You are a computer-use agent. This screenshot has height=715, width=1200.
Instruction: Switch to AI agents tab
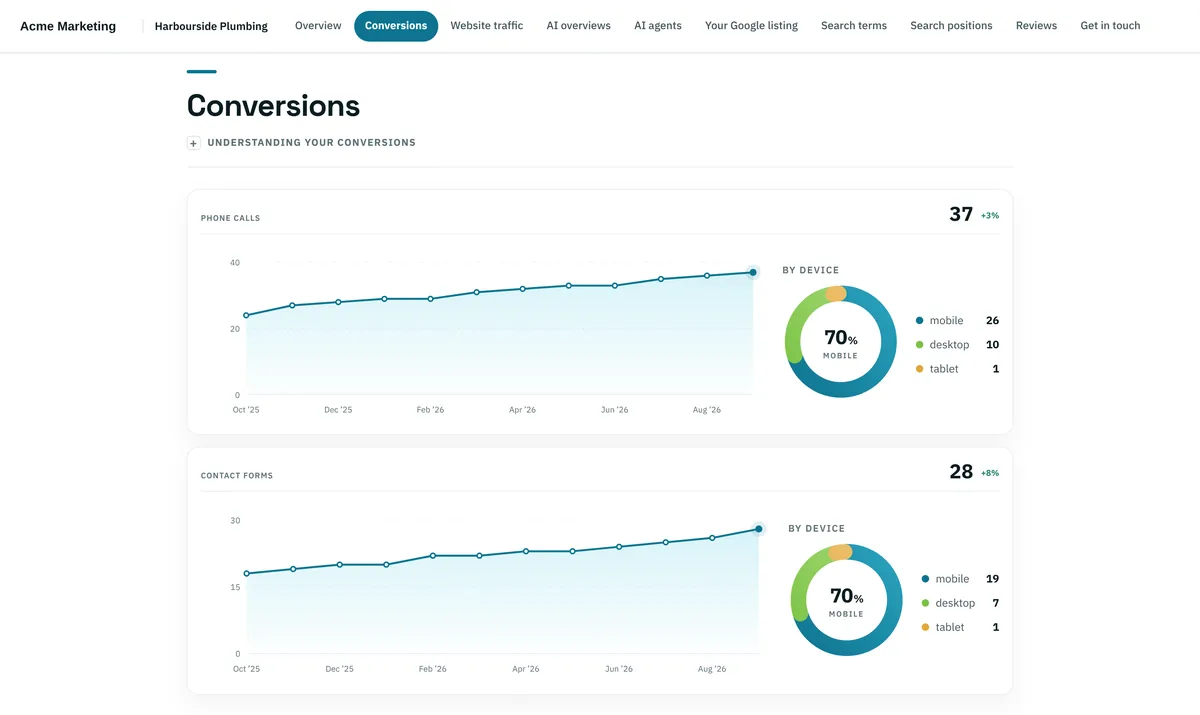pyautogui.click(x=658, y=26)
